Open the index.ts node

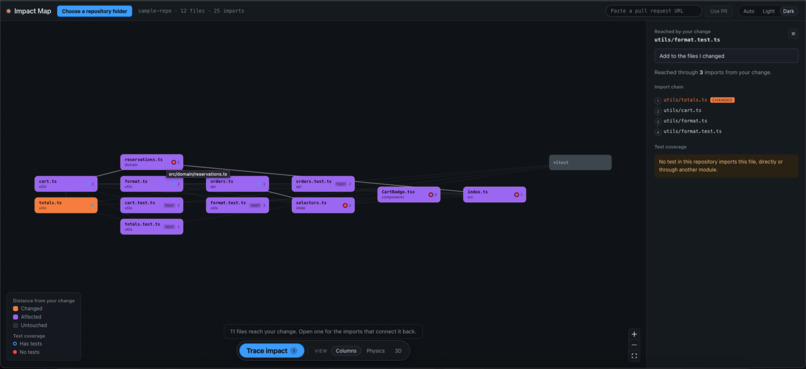[x=494, y=194]
